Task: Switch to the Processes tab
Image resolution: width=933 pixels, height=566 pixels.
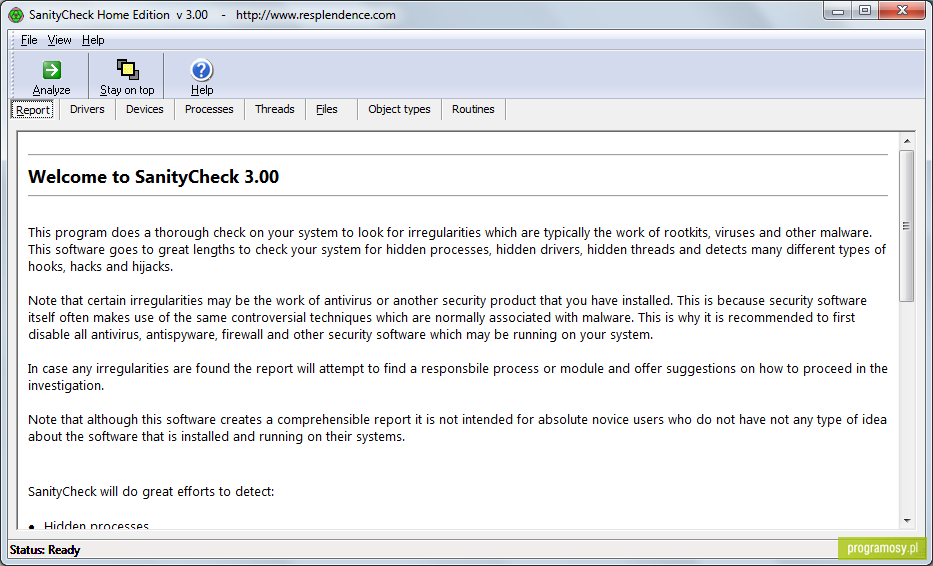Action: click(209, 110)
